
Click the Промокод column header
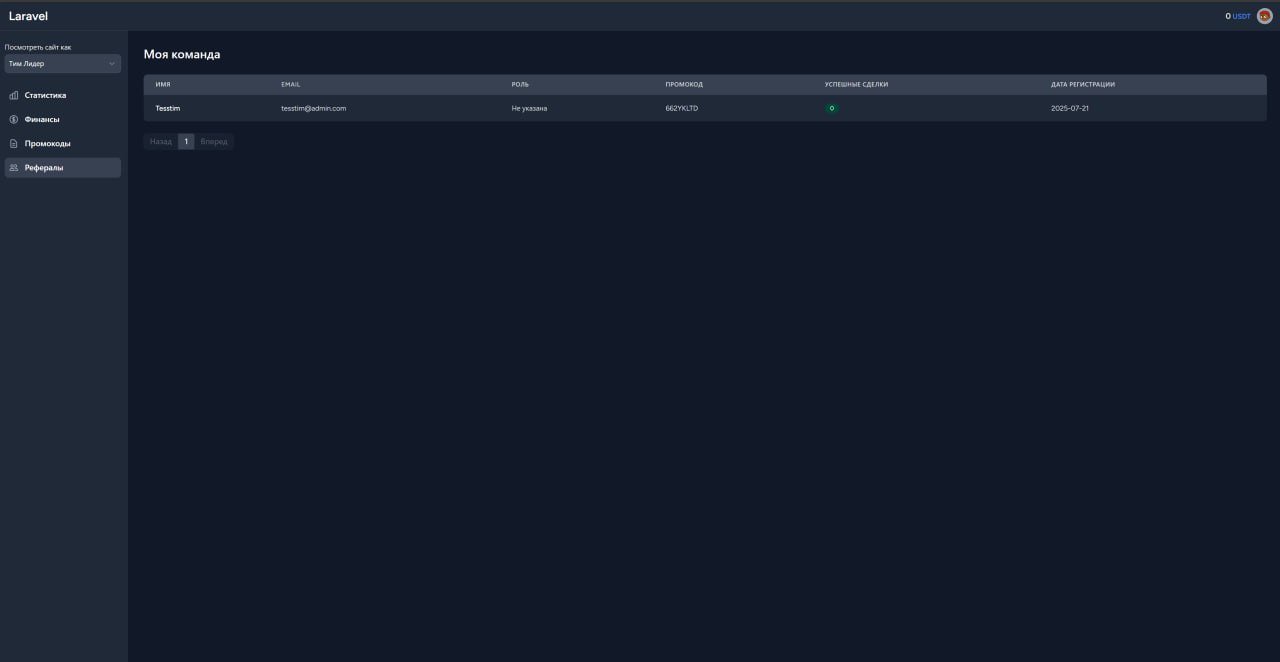pyautogui.click(x=684, y=84)
